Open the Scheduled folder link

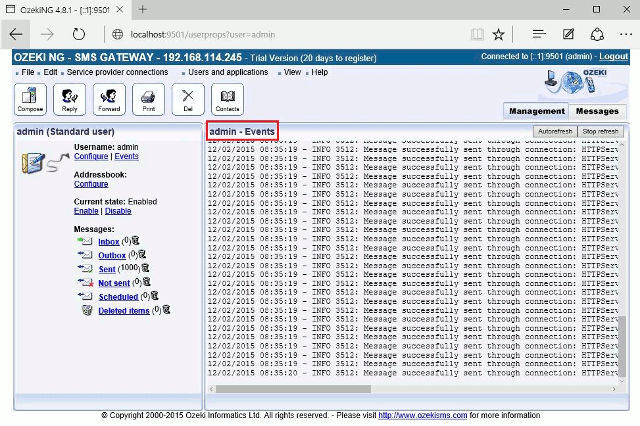pos(118,297)
